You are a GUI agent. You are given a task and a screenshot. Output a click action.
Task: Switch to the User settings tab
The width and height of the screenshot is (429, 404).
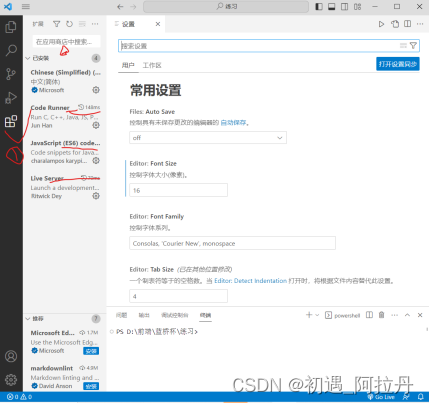(x=128, y=65)
